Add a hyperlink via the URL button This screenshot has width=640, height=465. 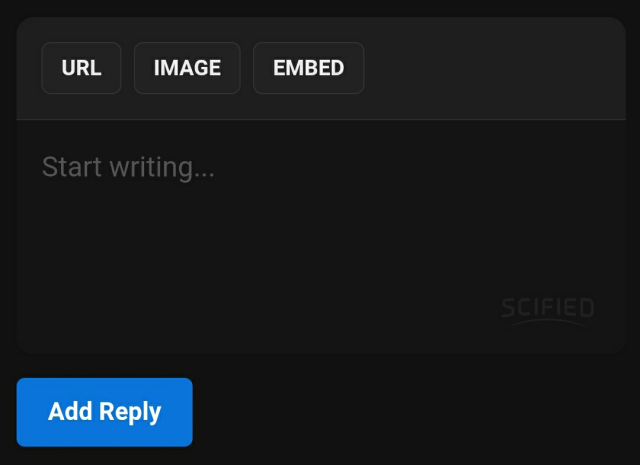pyautogui.click(x=81, y=68)
